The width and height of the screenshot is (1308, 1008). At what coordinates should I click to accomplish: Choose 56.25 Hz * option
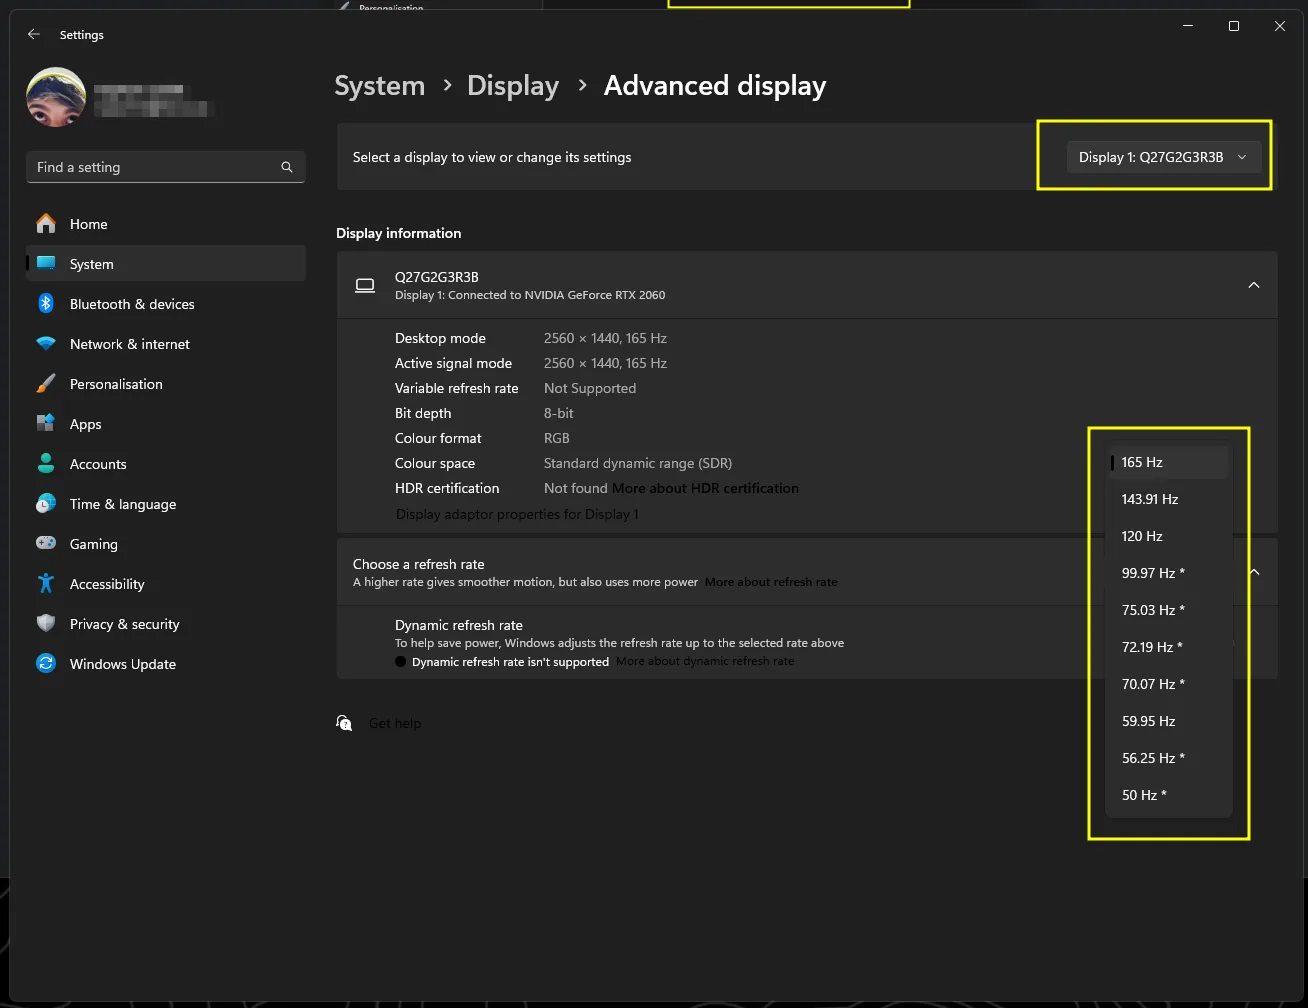coord(1169,758)
